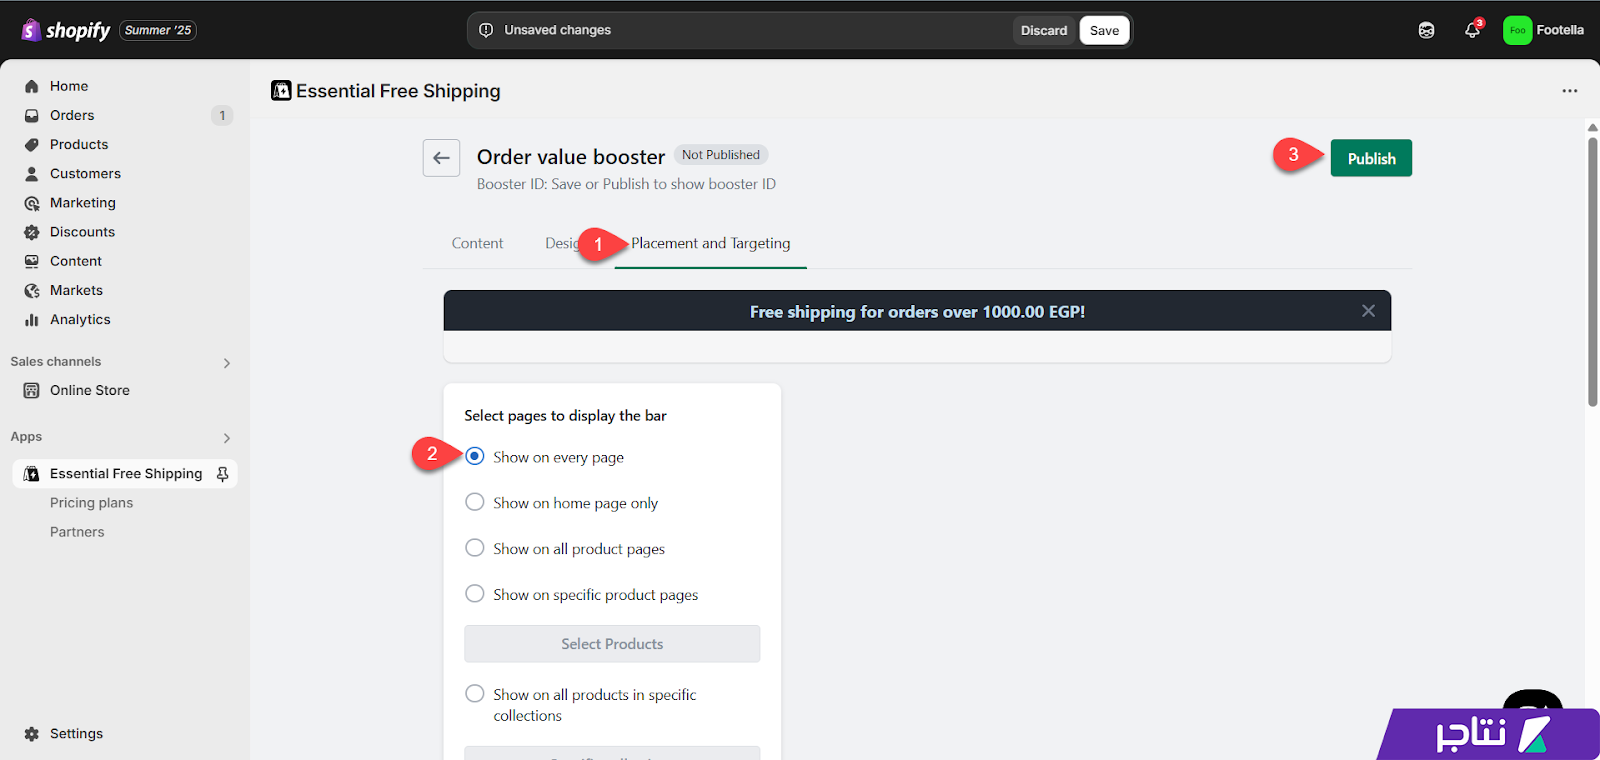Open the Footella store account menu
Image resolution: width=1600 pixels, height=760 pixels.
pyautogui.click(x=1543, y=30)
